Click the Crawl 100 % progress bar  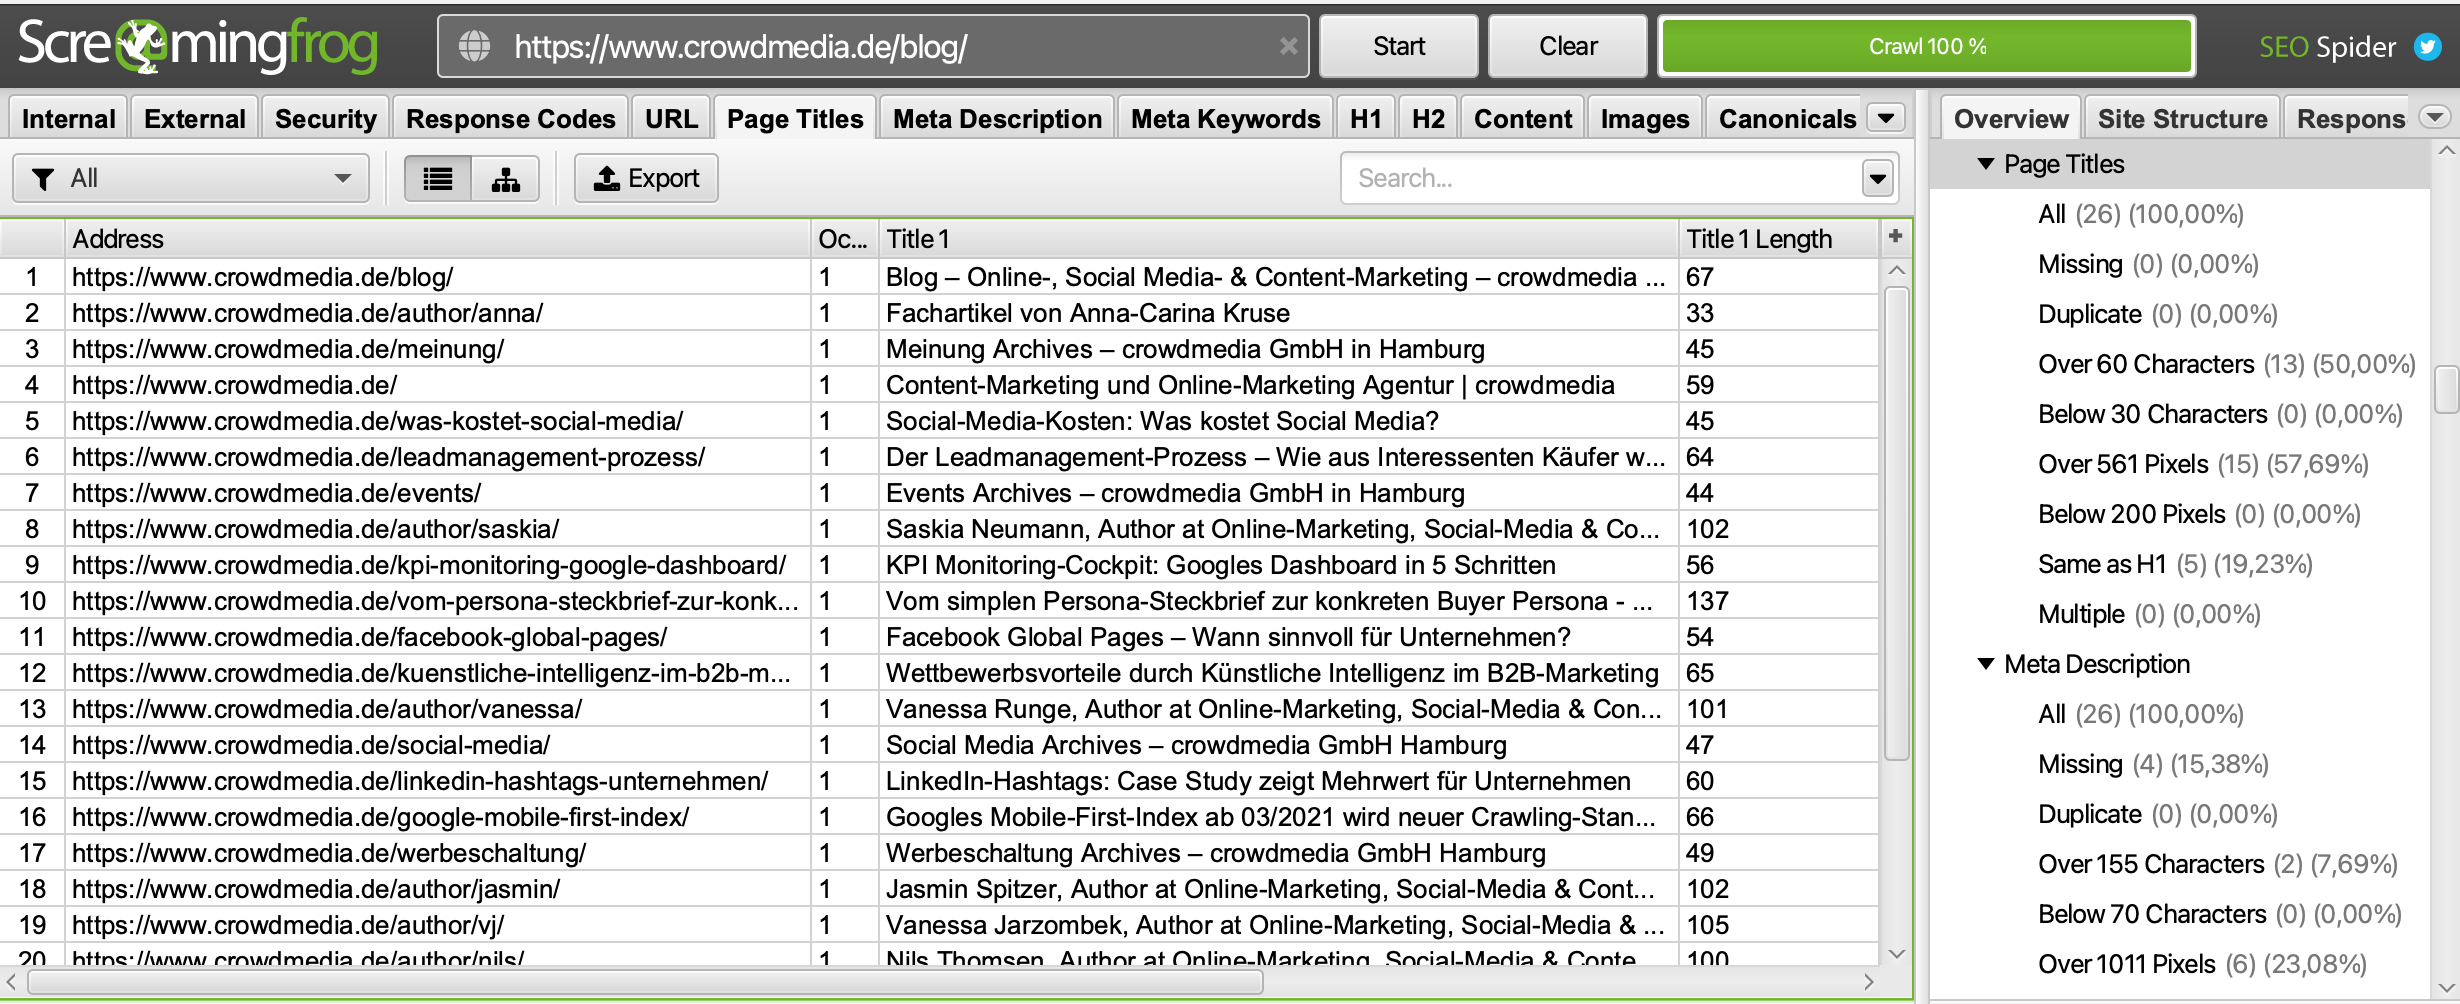[x=1927, y=46]
